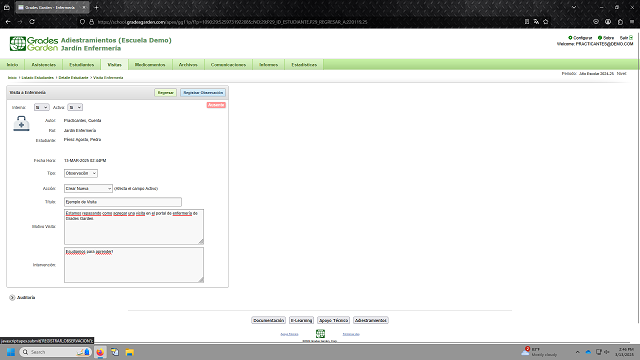Open the Acción dropdown set to Crear Nueva
This screenshot has height=360, width=640.
88,189
